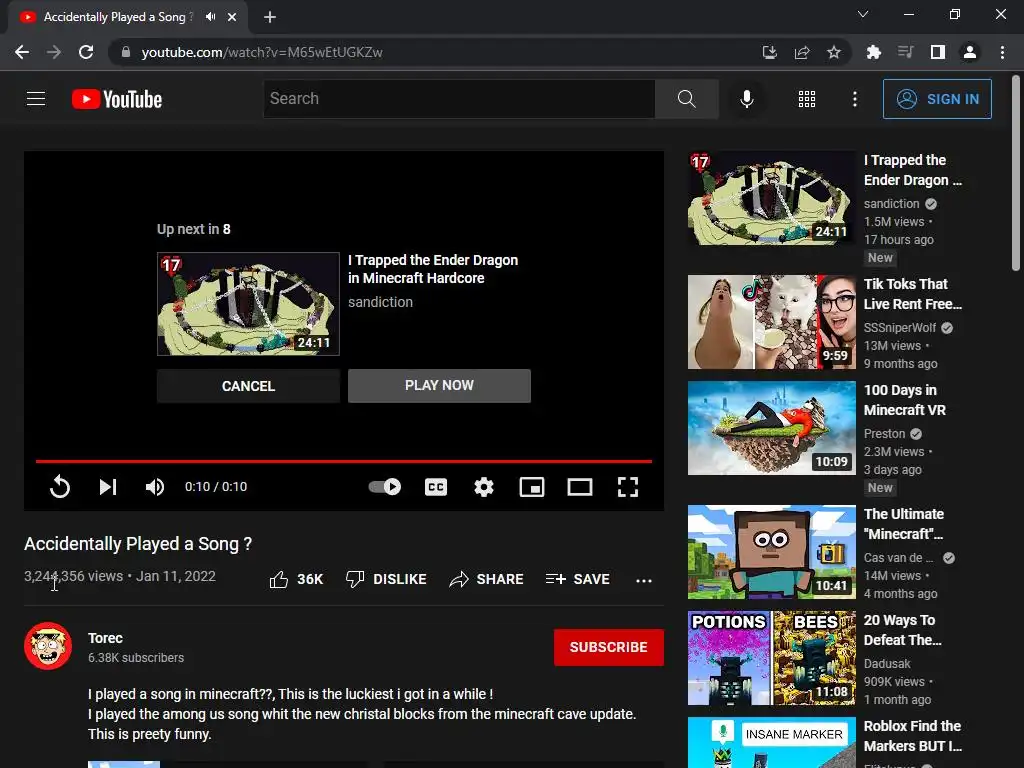Open YouTube settings three-dot menu

click(x=854, y=99)
